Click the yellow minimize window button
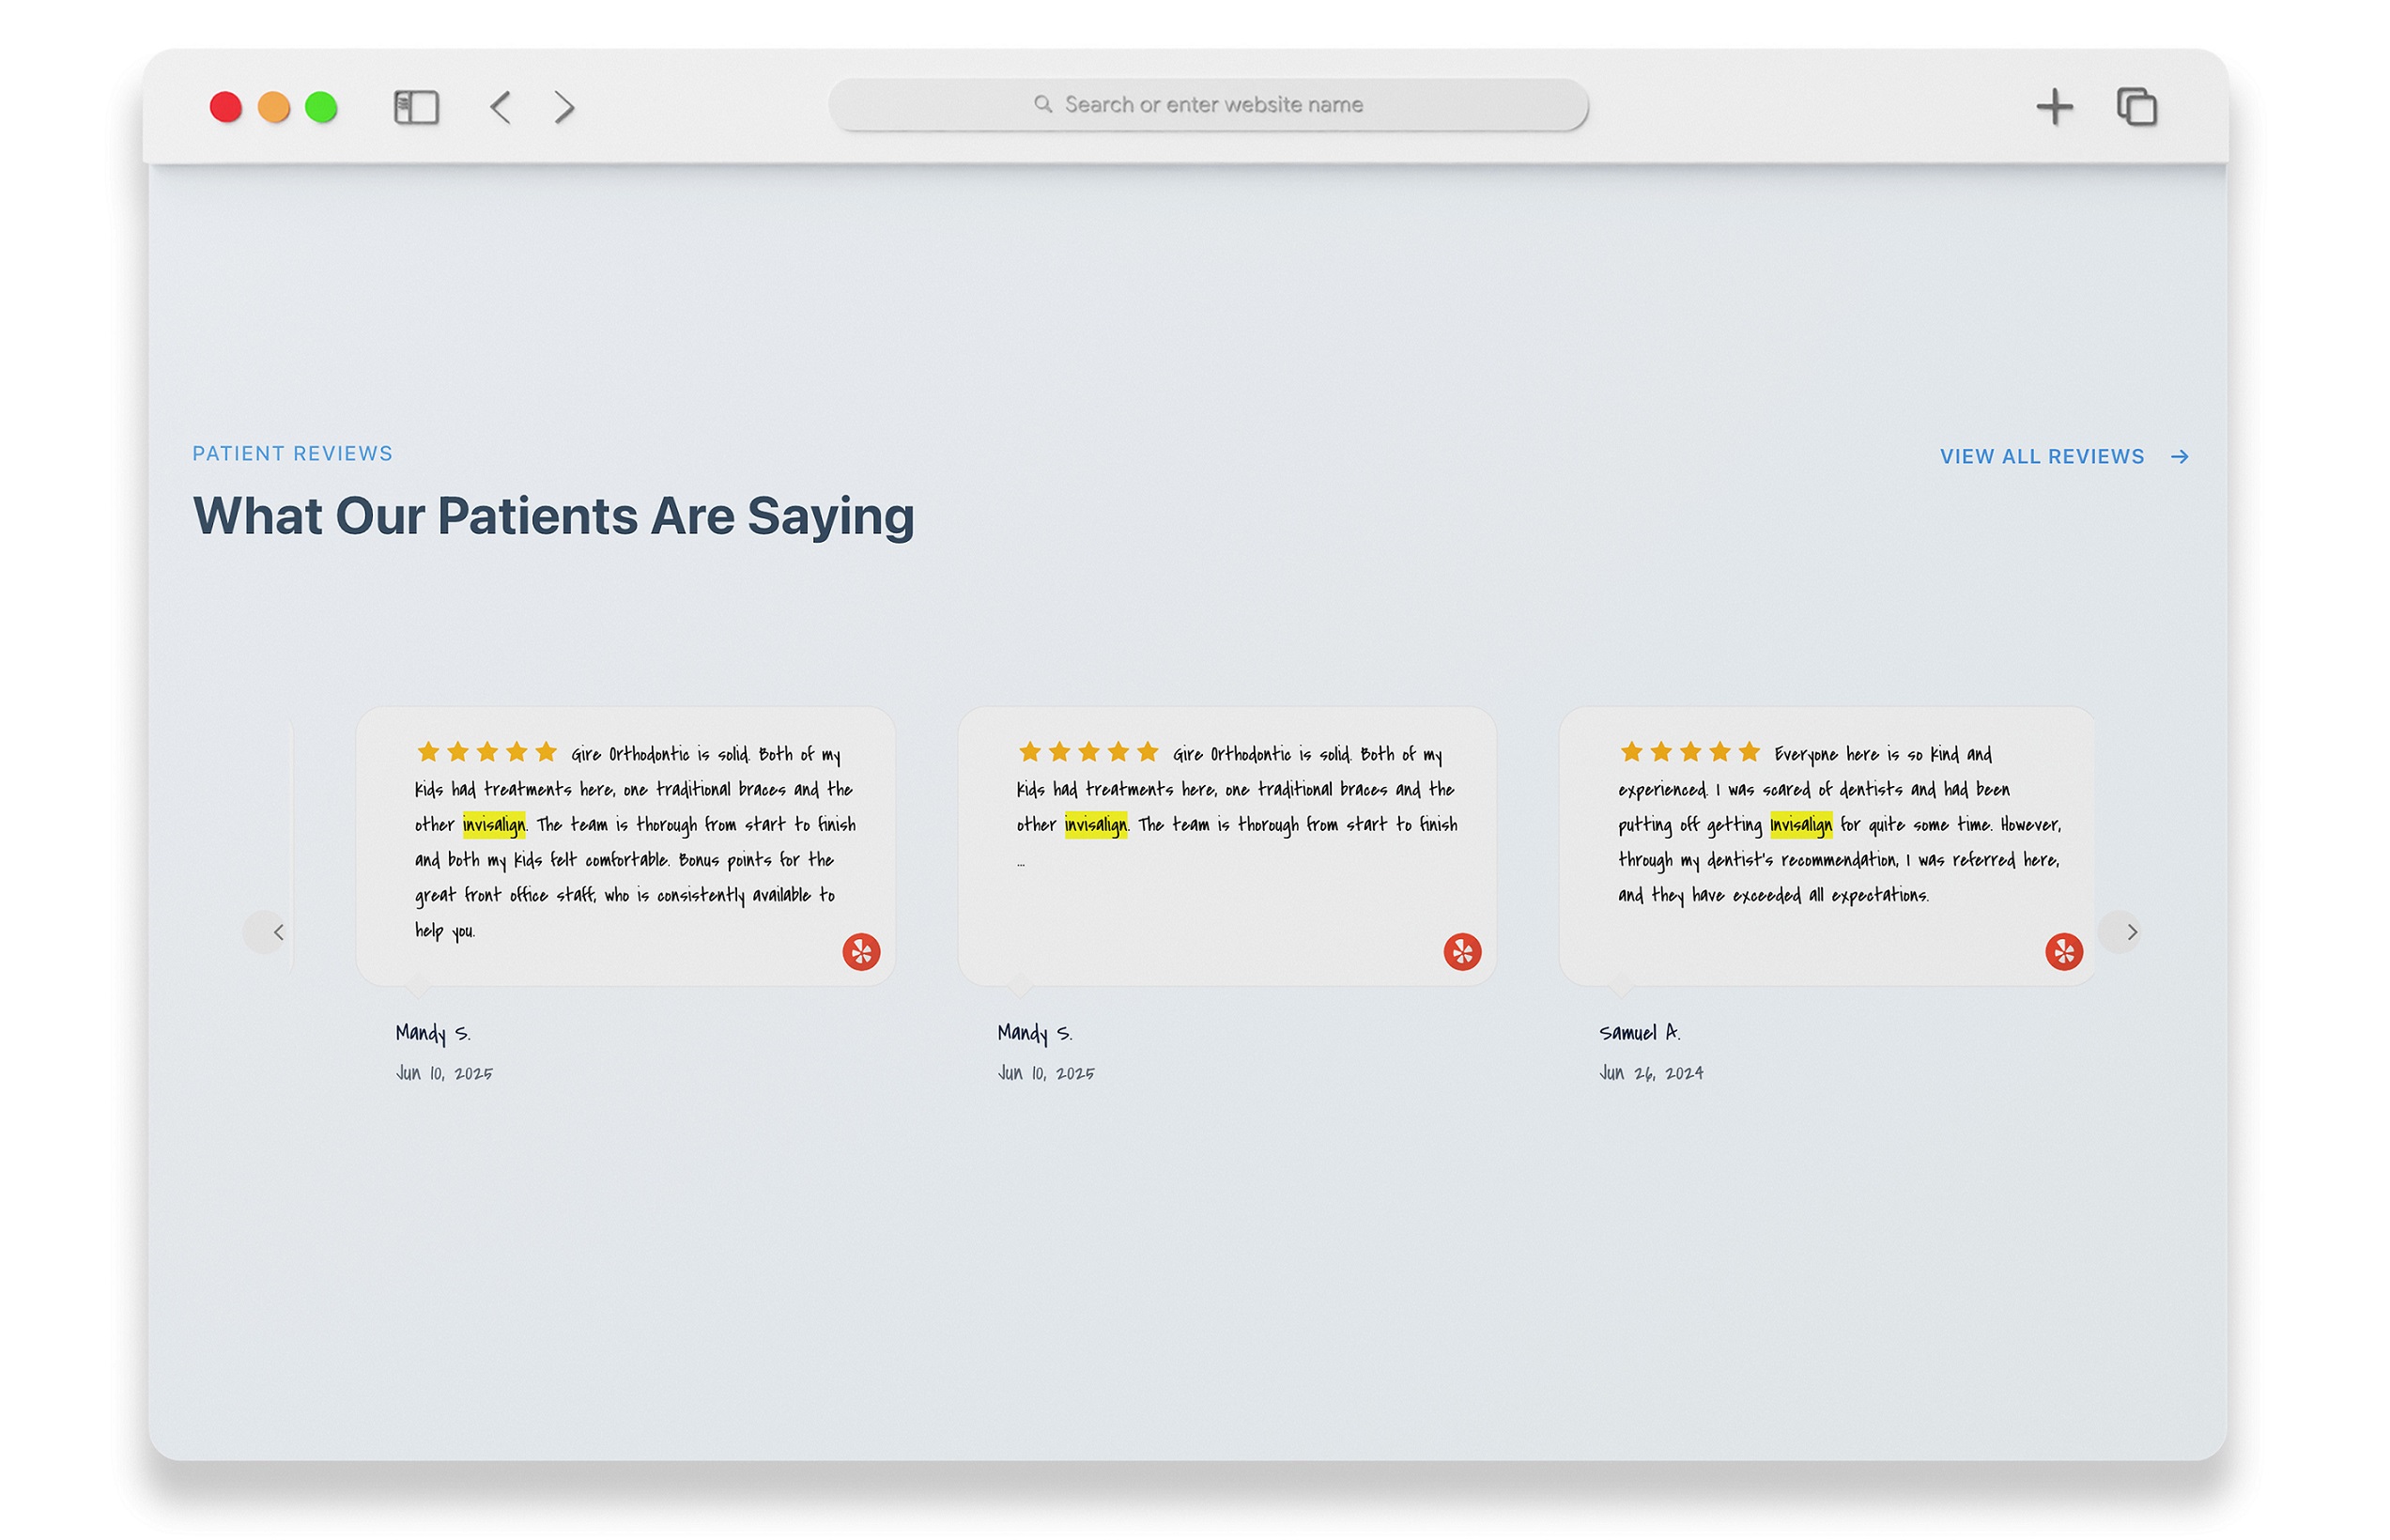The height and width of the screenshot is (1540, 2390). (x=274, y=107)
